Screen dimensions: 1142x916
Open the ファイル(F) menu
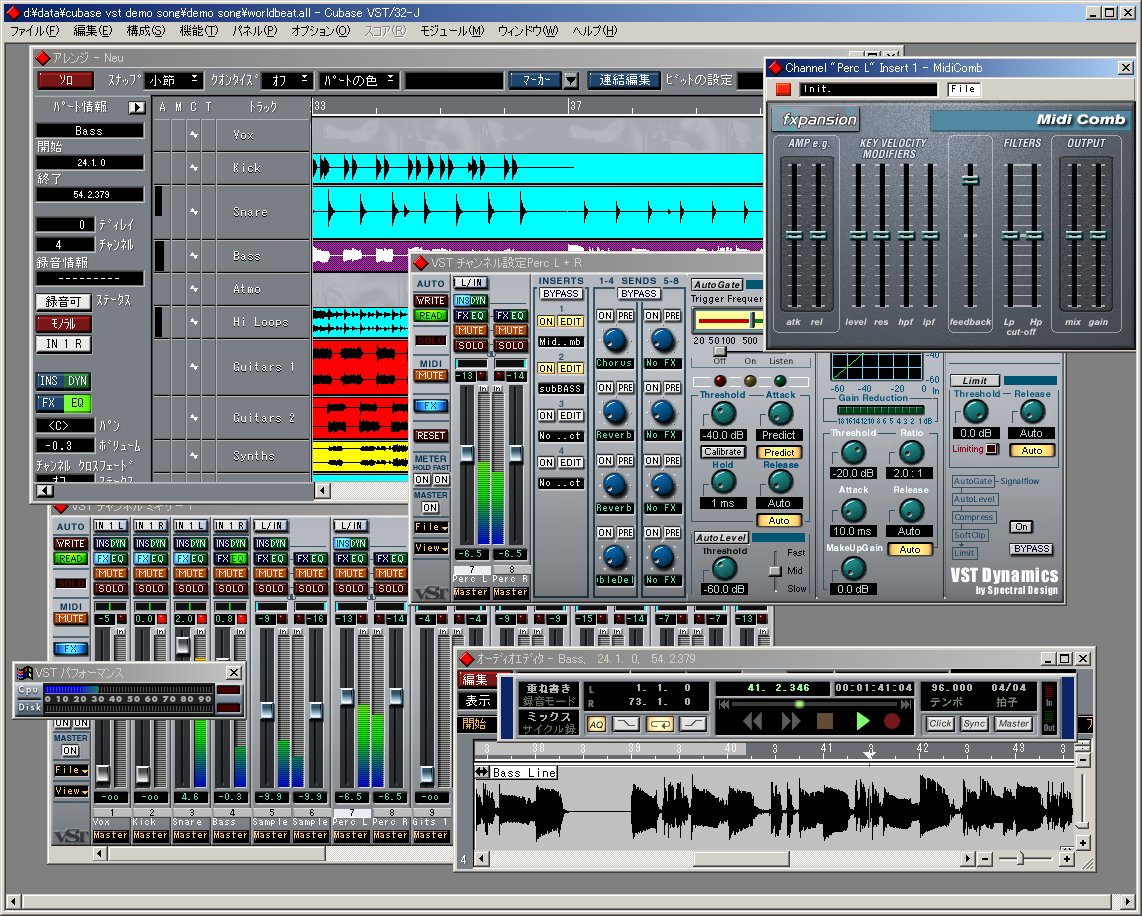coord(34,31)
